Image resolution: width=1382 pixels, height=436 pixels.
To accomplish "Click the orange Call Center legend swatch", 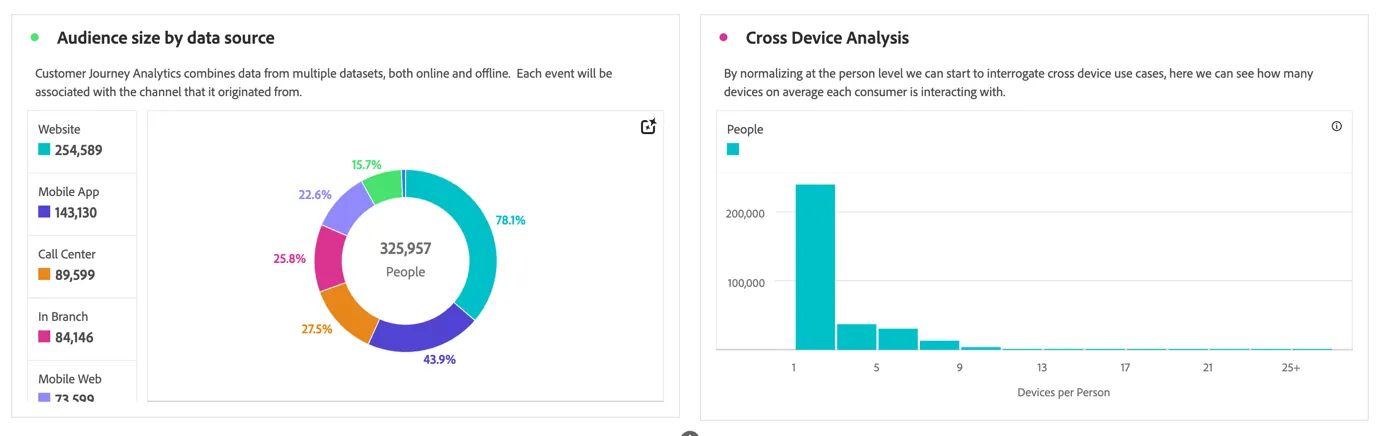I will [44, 274].
